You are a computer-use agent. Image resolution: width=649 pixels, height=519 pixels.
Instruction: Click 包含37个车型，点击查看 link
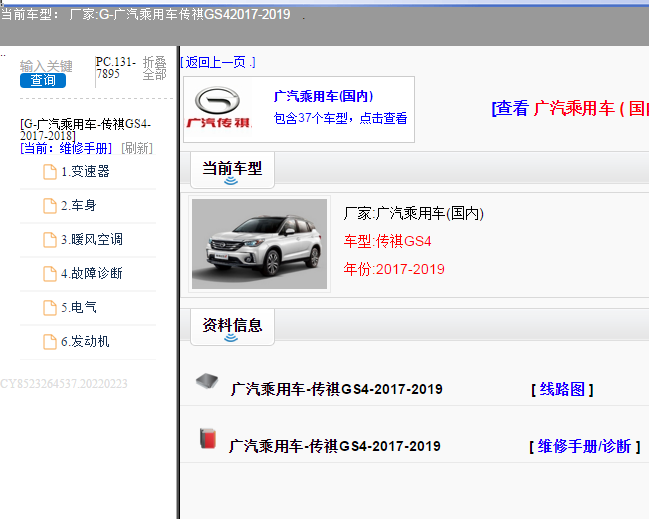pyautogui.click(x=340, y=118)
